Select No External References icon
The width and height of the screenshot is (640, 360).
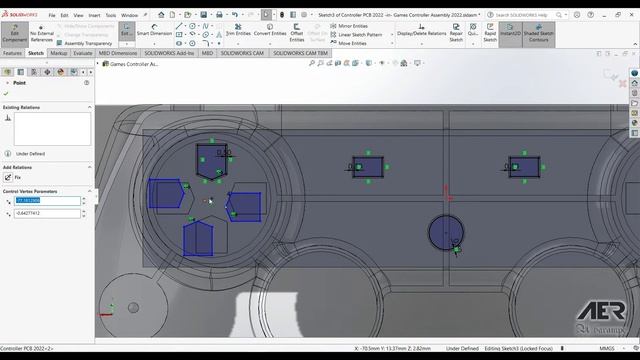[41, 34]
